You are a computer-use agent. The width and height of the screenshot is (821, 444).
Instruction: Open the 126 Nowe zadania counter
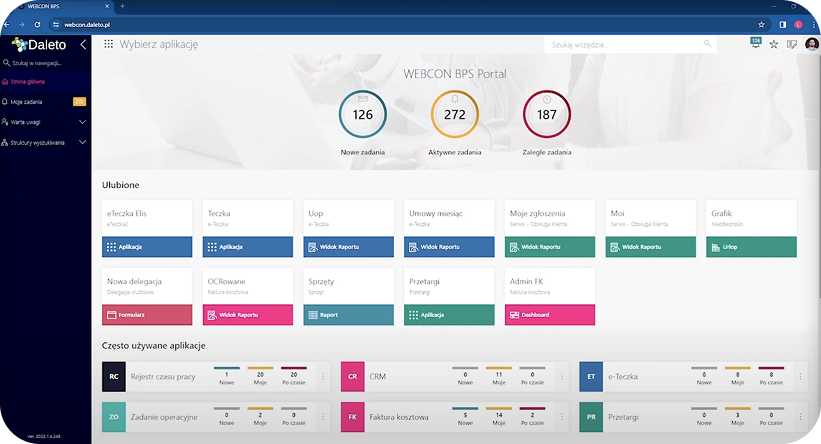362,114
